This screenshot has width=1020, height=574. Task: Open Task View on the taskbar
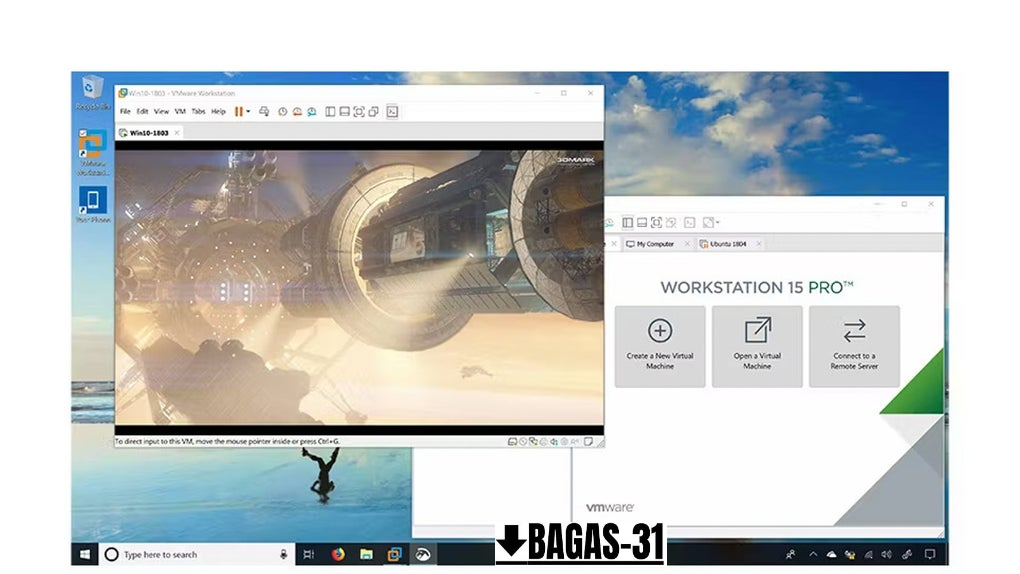coord(309,554)
